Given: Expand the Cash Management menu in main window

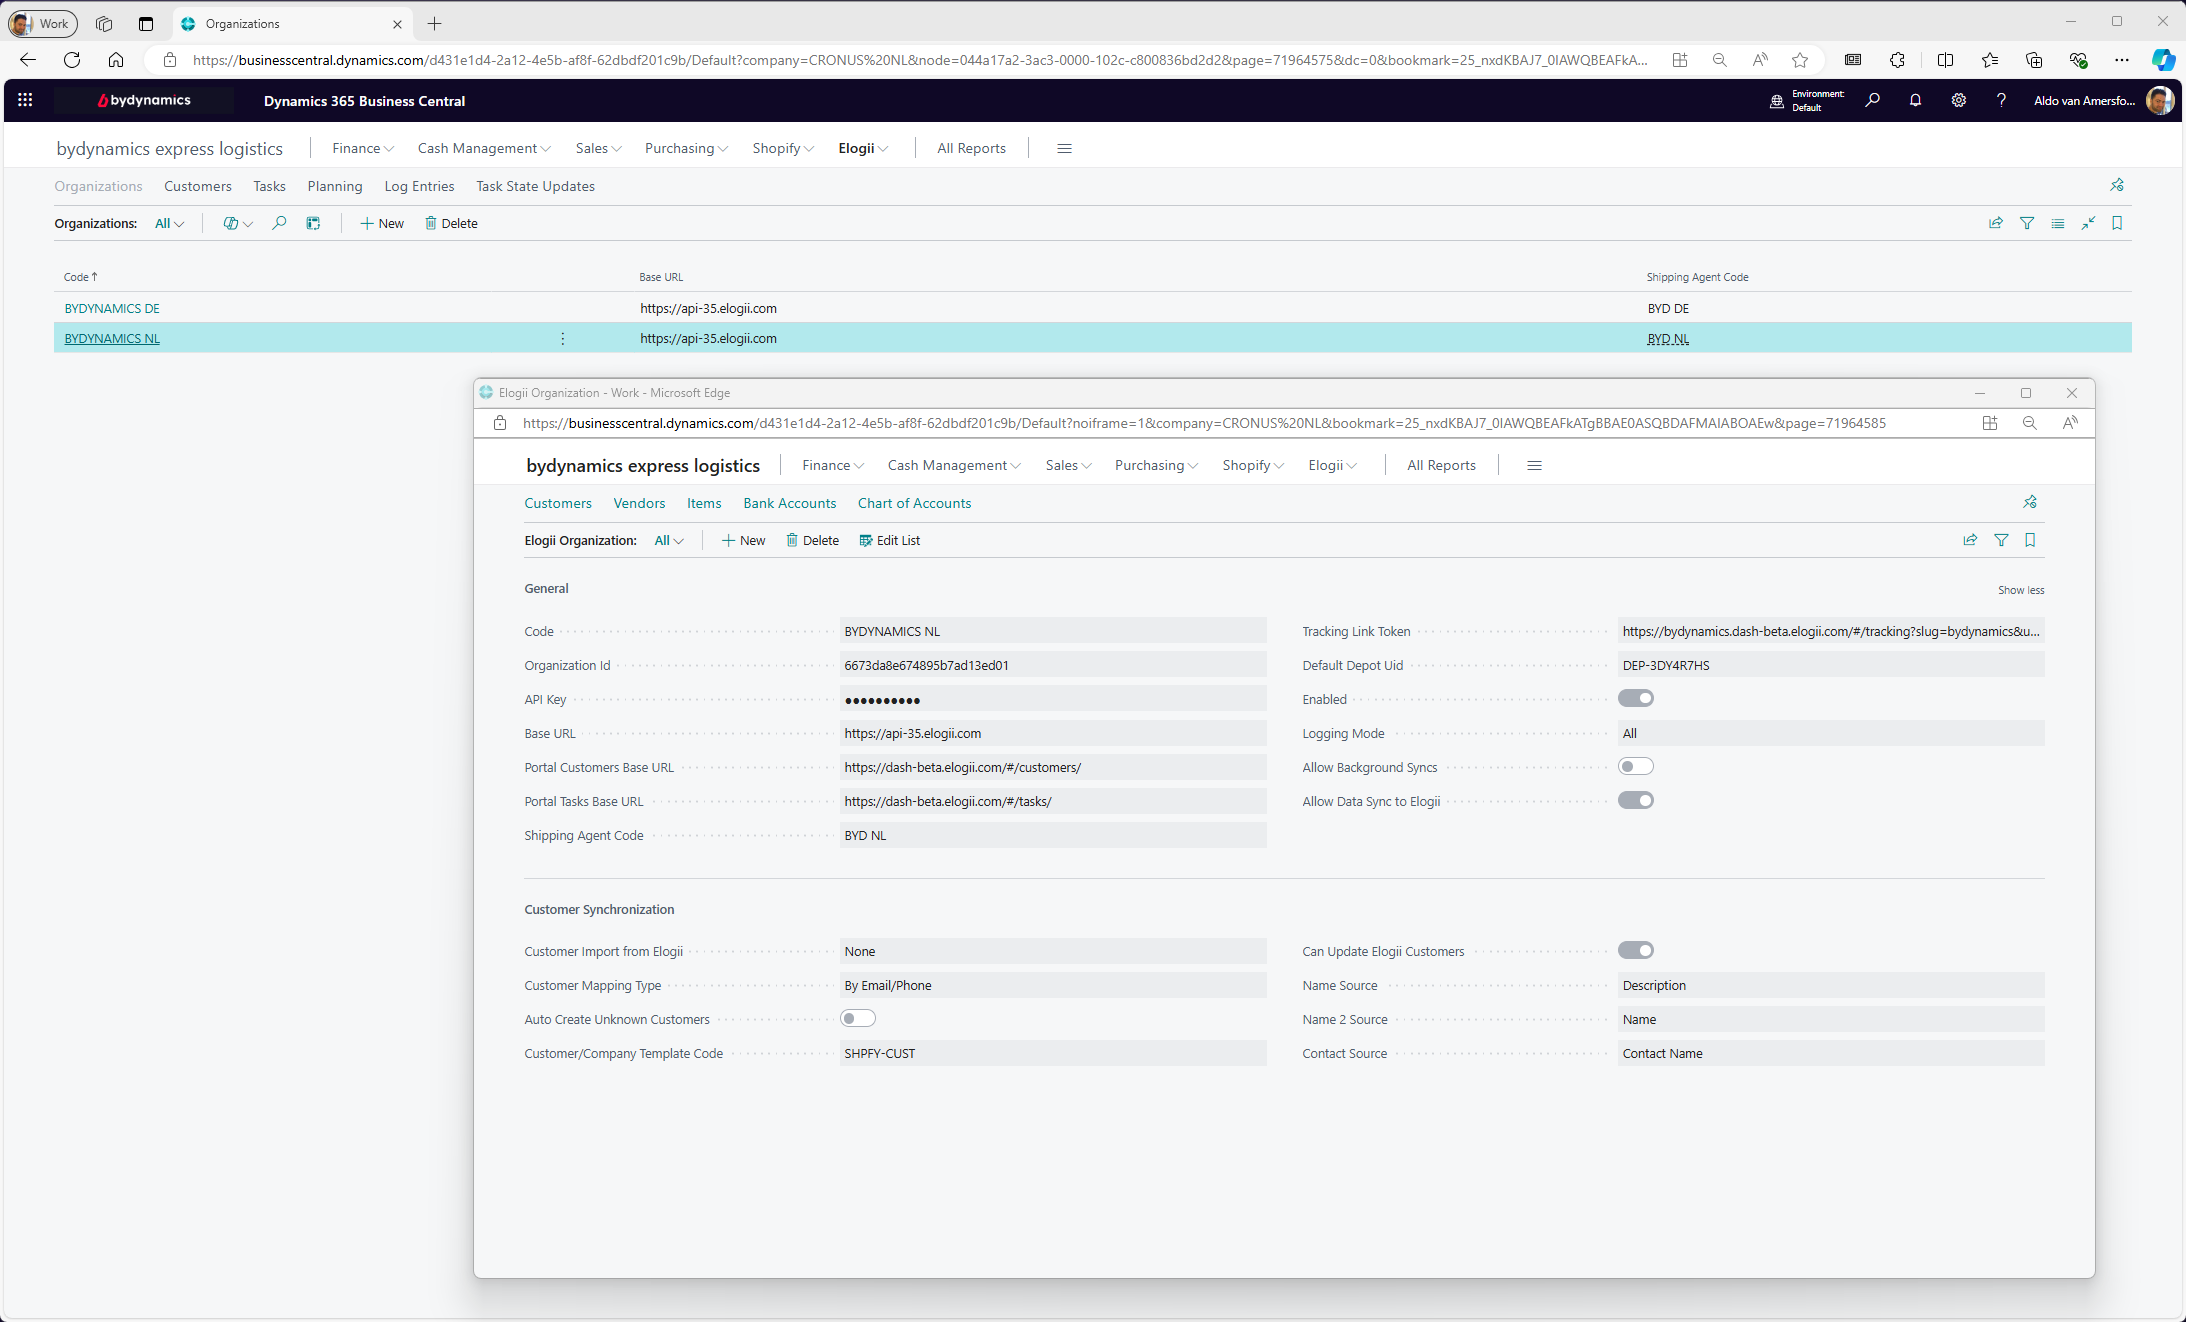Looking at the screenshot, I should click(483, 148).
